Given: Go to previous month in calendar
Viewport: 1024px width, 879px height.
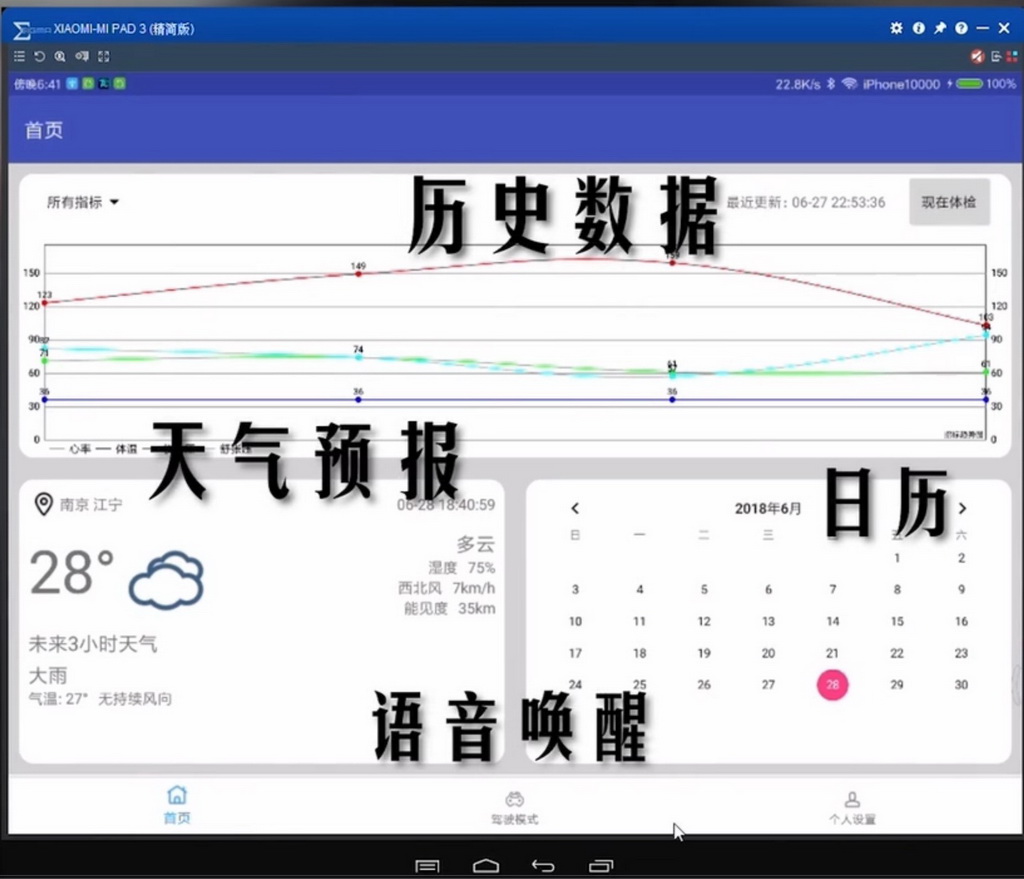Looking at the screenshot, I should pyautogui.click(x=575, y=508).
